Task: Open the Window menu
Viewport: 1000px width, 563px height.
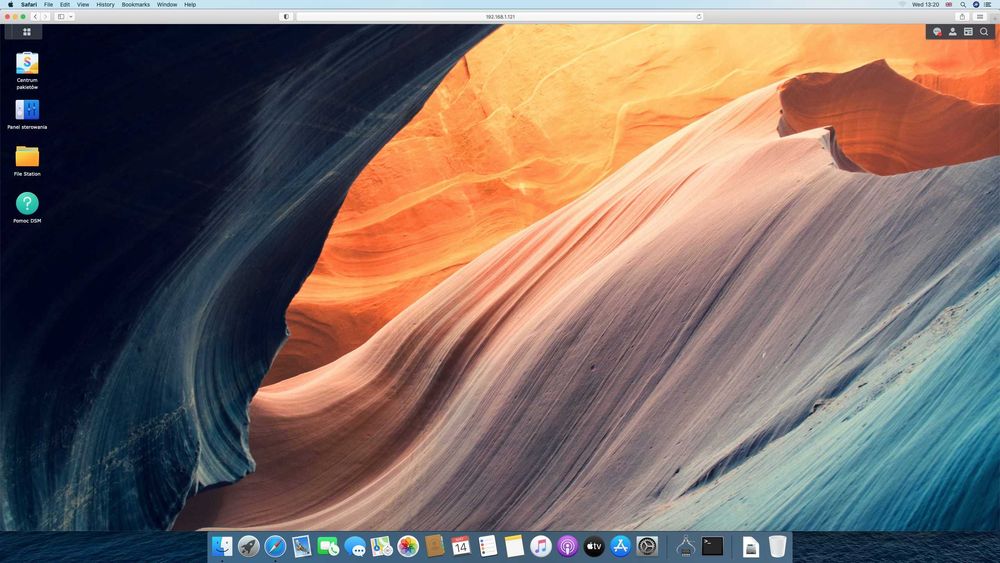Action: point(167,4)
